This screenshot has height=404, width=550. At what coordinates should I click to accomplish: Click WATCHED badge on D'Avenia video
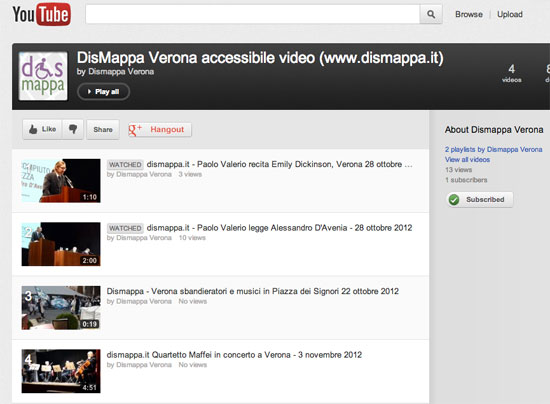125,228
